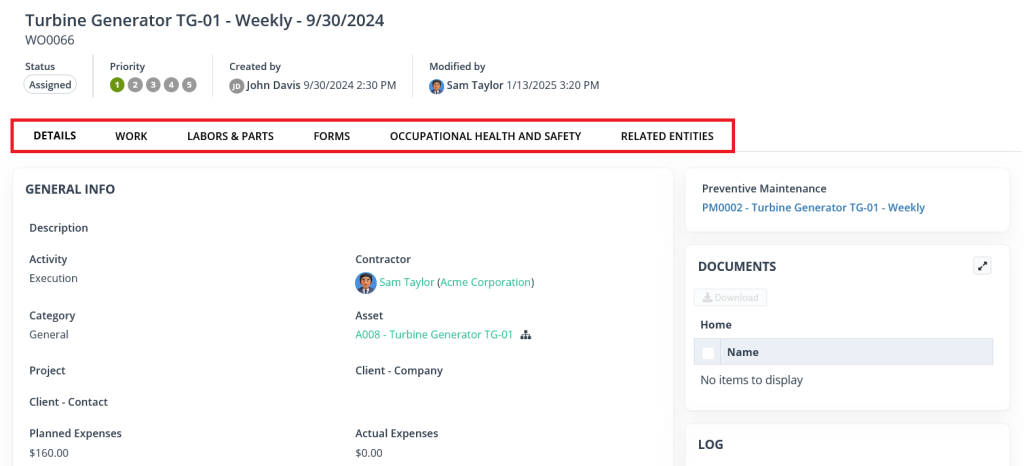Set priority to level 4
The image size is (1024, 466).
pos(171,85)
